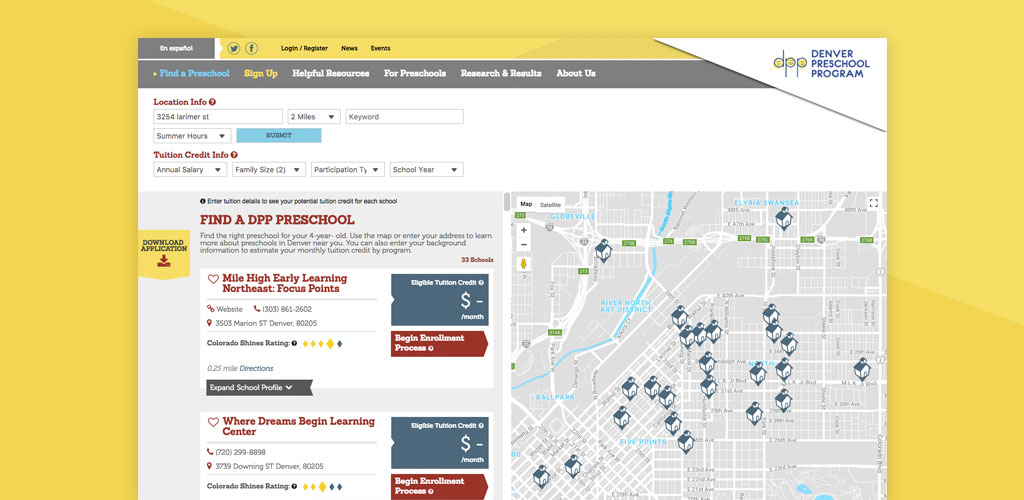Viewport: 1024px width, 500px height.
Task: Zoom out on the map
Action: [523, 245]
